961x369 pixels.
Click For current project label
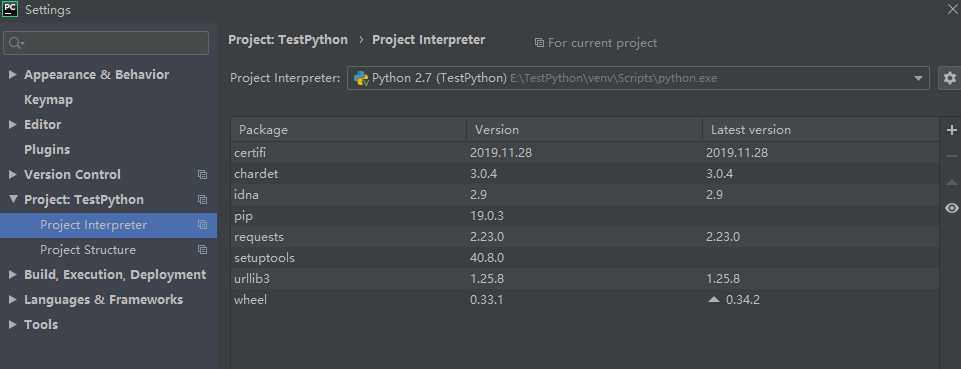(602, 43)
